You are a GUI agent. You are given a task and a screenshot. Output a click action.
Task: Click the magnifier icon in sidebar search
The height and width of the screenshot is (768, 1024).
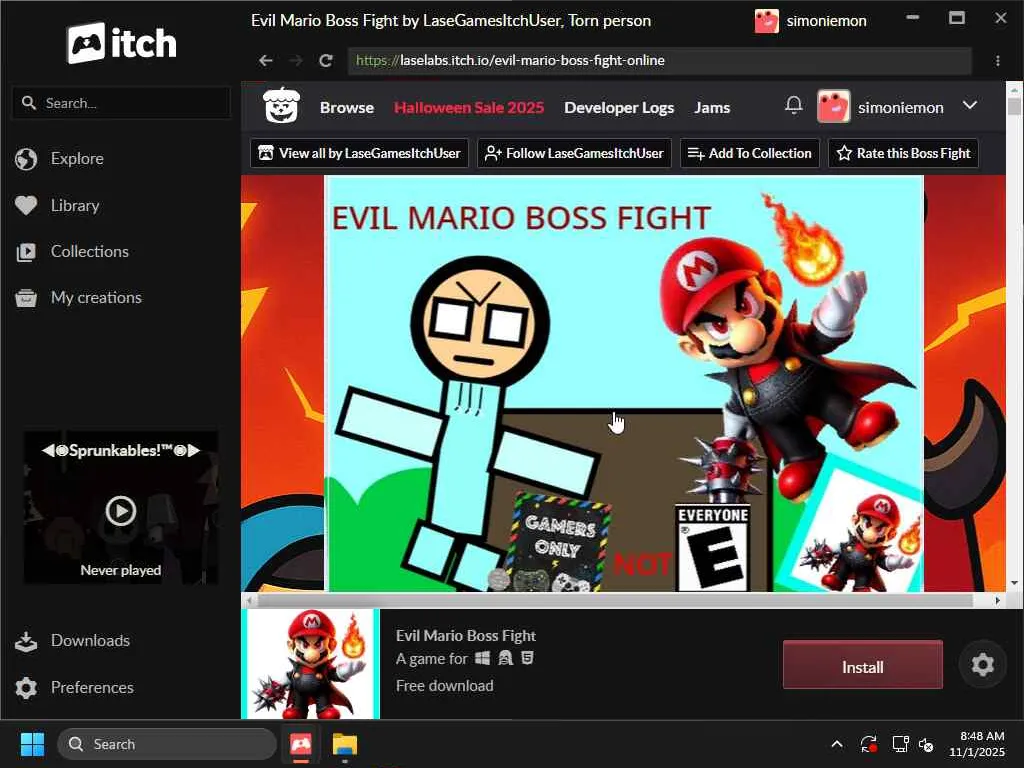(28, 103)
